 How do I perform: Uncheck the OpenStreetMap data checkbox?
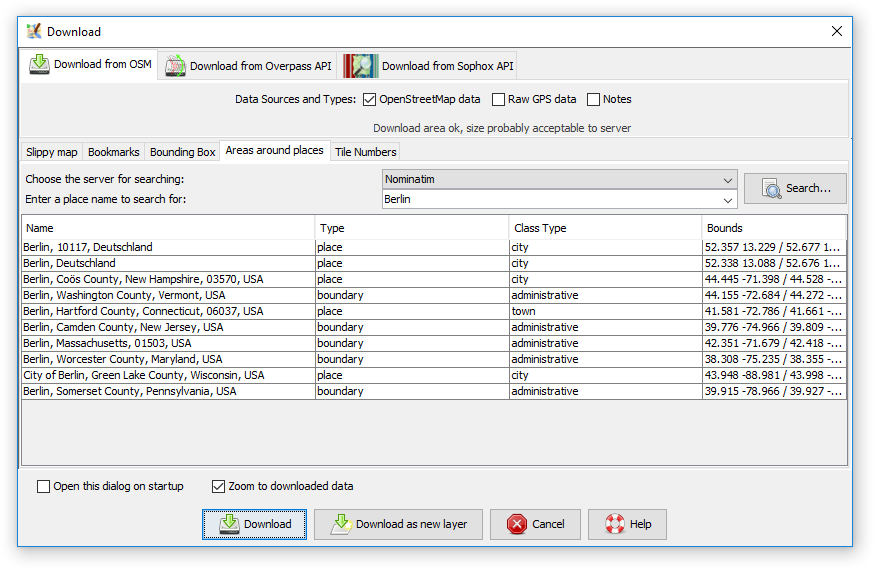pos(369,99)
